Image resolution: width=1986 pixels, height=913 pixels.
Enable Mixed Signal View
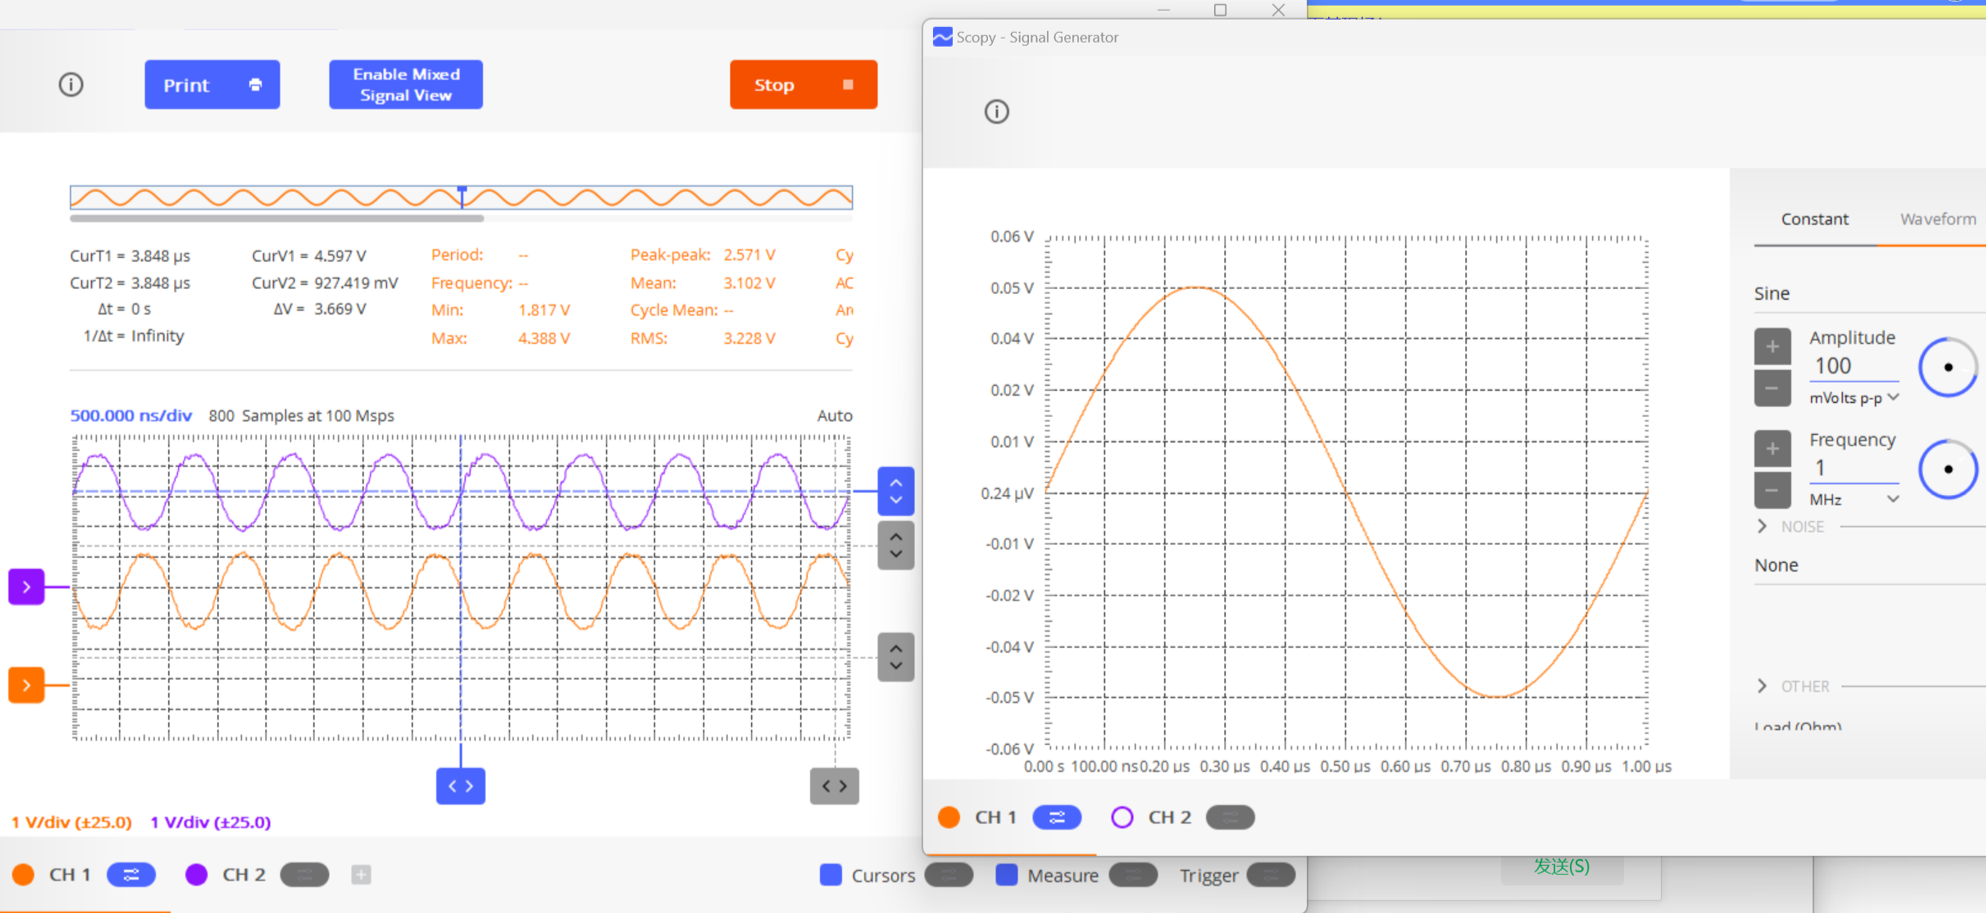click(x=406, y=85)
